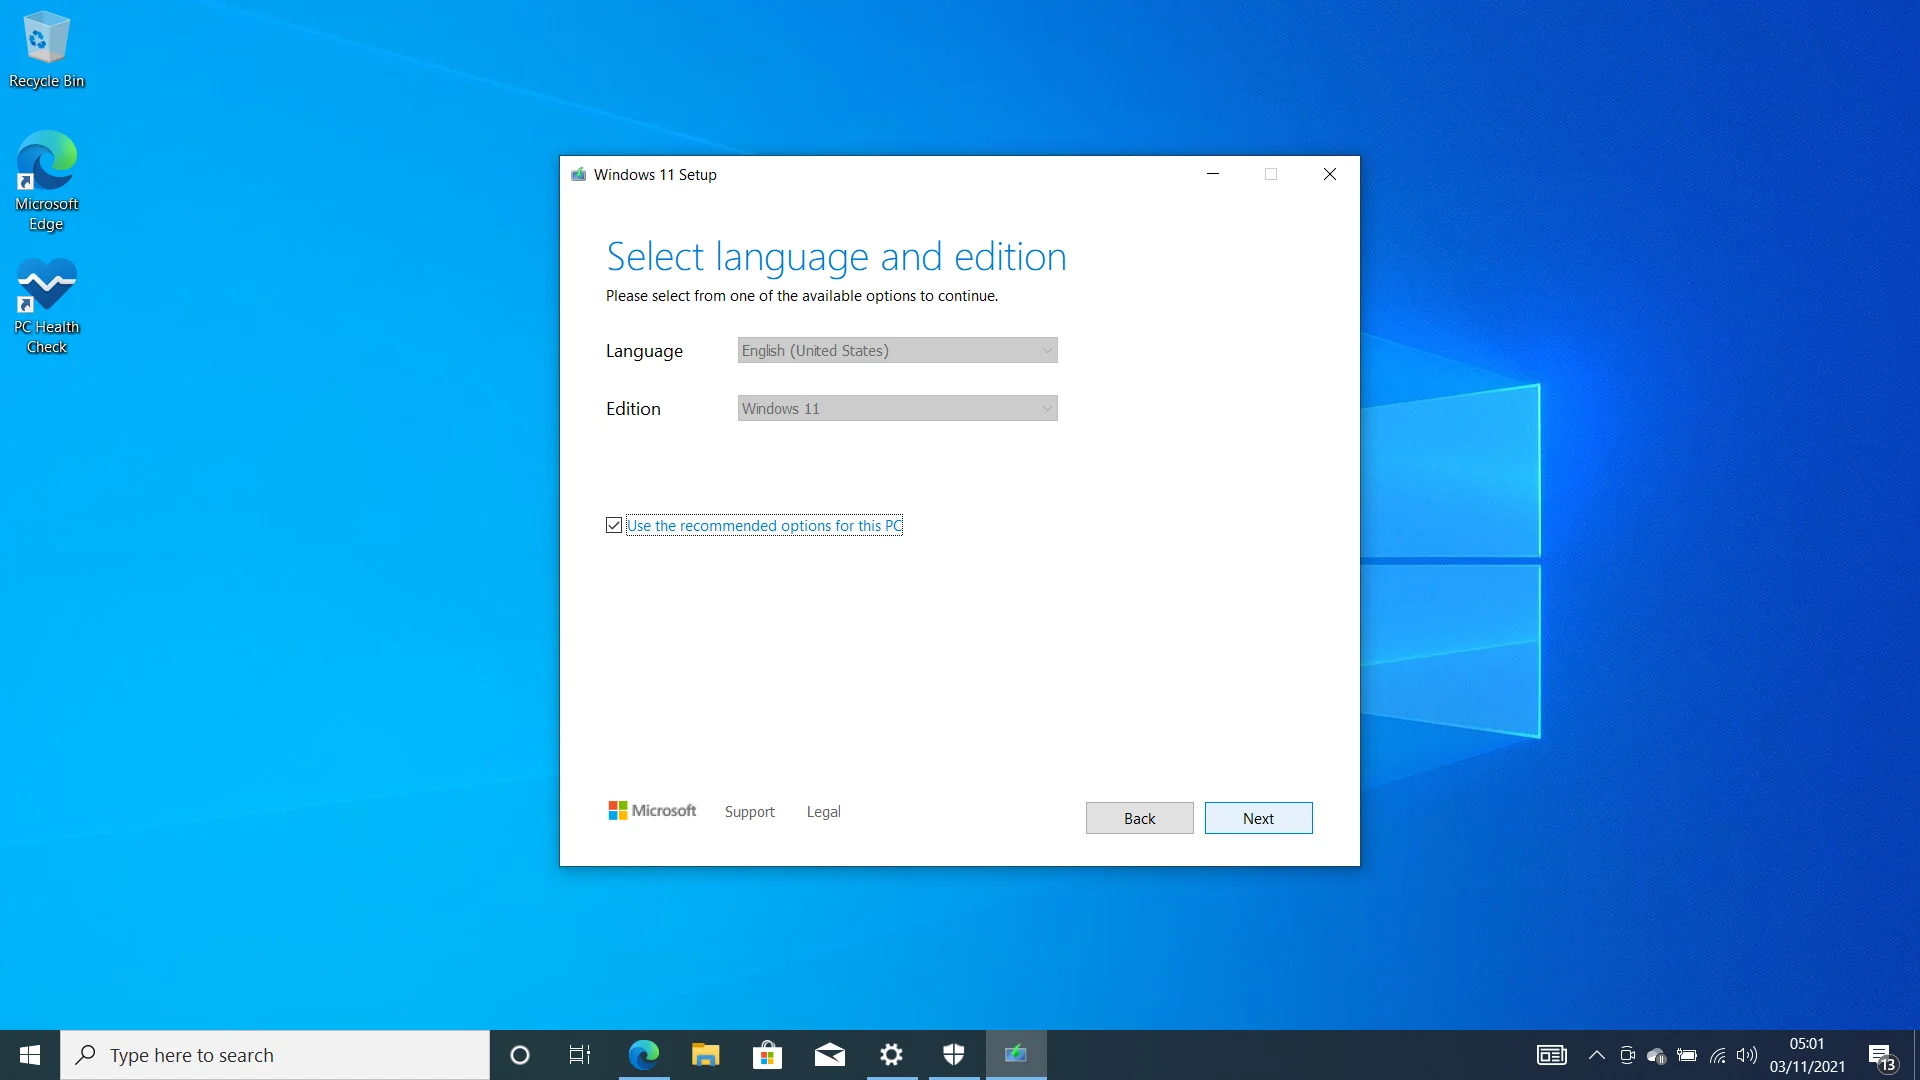Click the Windows 11 edition selector
This screenshot has height=1080, width=1920.
897,407
